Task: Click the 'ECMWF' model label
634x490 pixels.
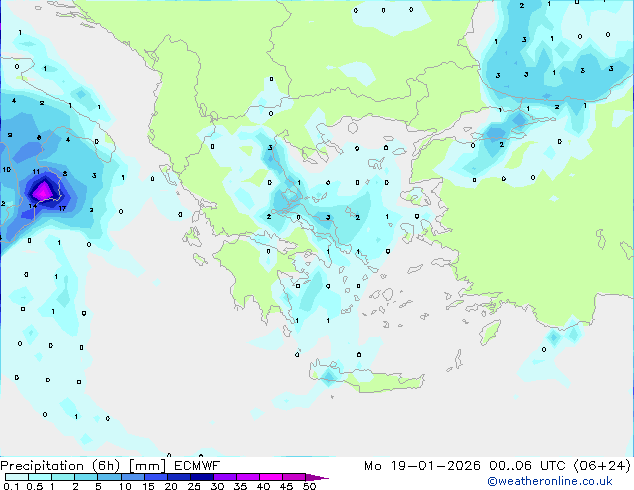Action: pyautogui.click(x=197, y=466)
